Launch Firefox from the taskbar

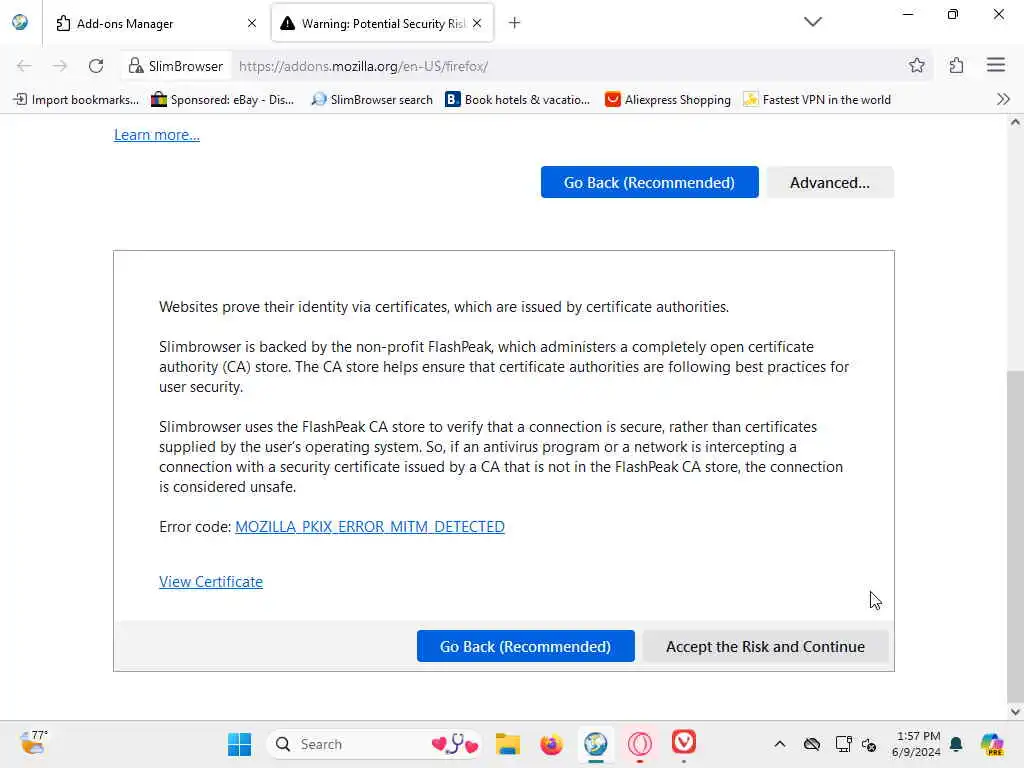pos(551,744)
